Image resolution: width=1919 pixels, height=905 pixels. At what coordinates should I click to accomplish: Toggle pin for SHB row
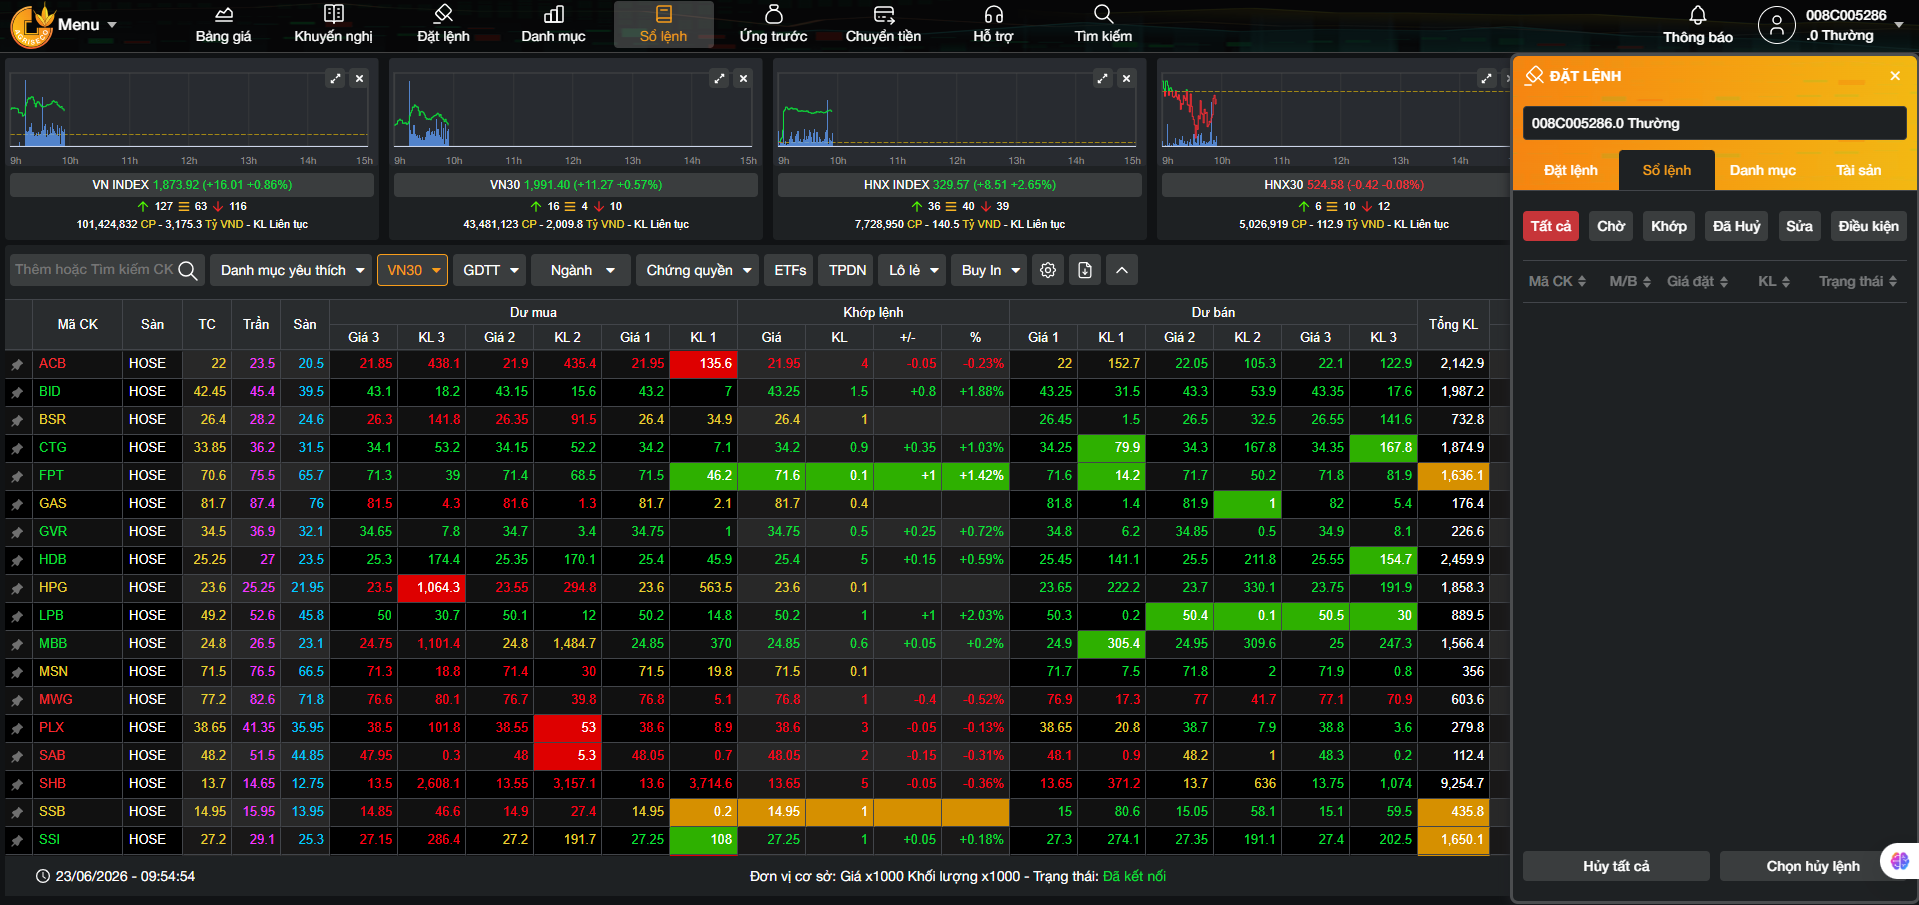(x=17, y=784)
